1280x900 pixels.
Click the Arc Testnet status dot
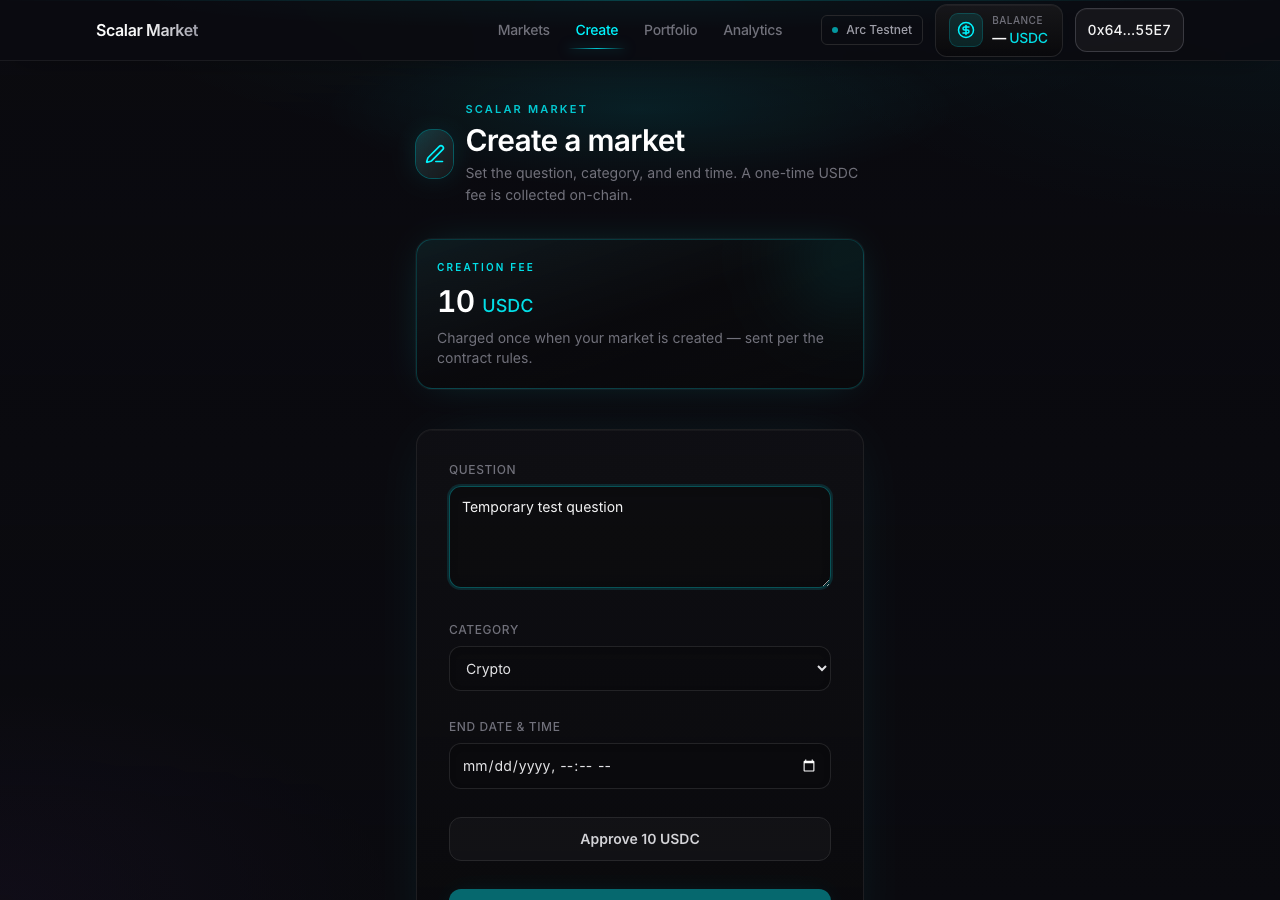point(835,30)
